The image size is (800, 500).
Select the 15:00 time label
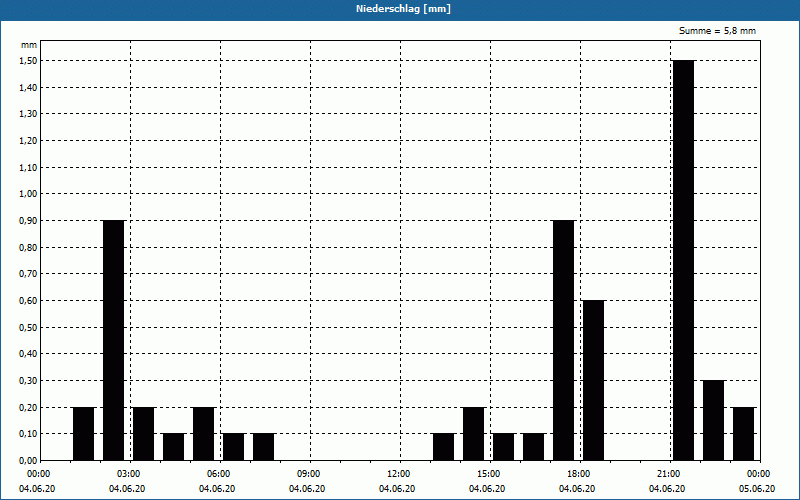[489, 474]
